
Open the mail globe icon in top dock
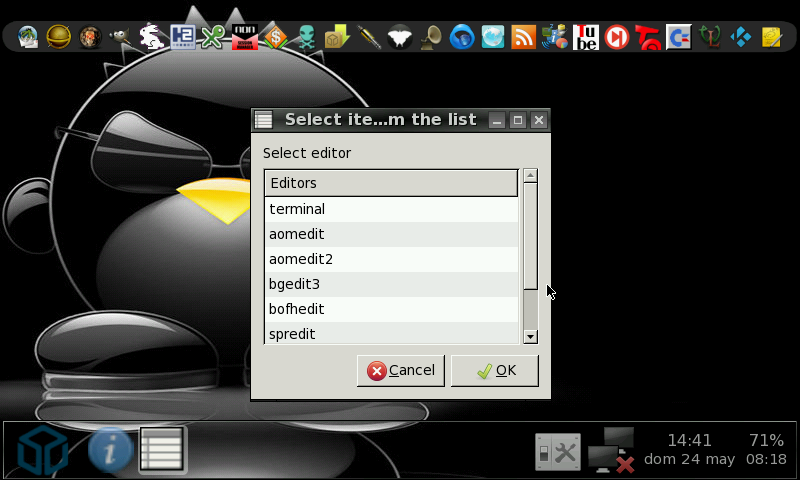point(28,37)
